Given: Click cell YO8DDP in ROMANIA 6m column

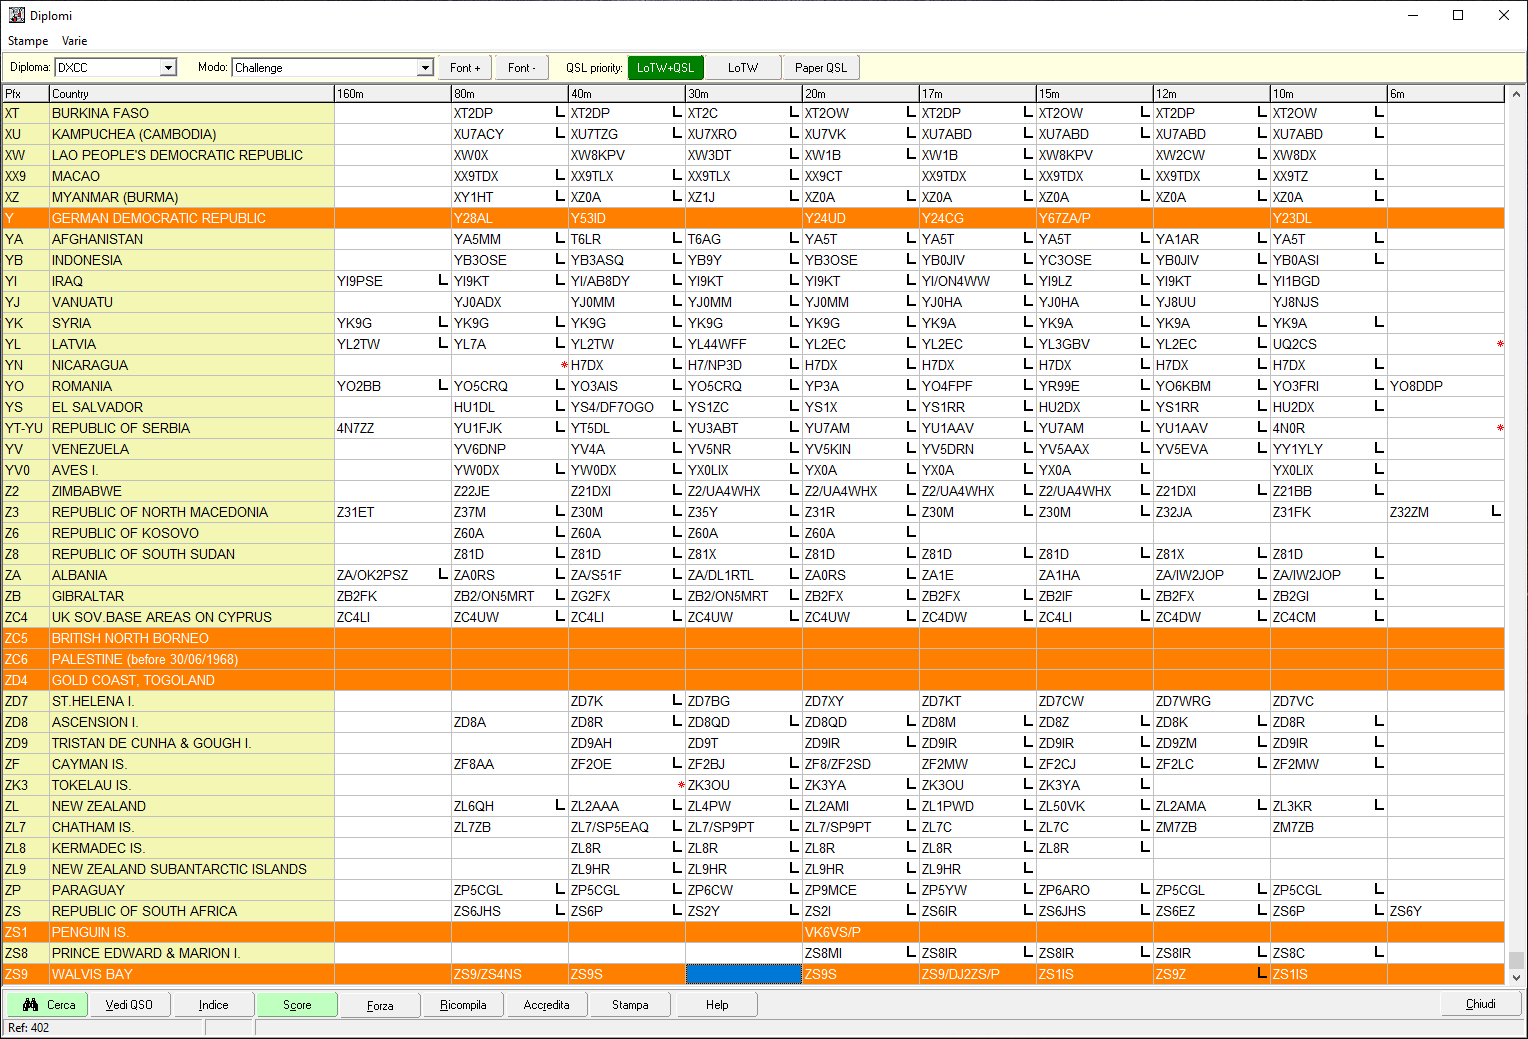Looking at the screenshot, I should (x=1446, y=386).
